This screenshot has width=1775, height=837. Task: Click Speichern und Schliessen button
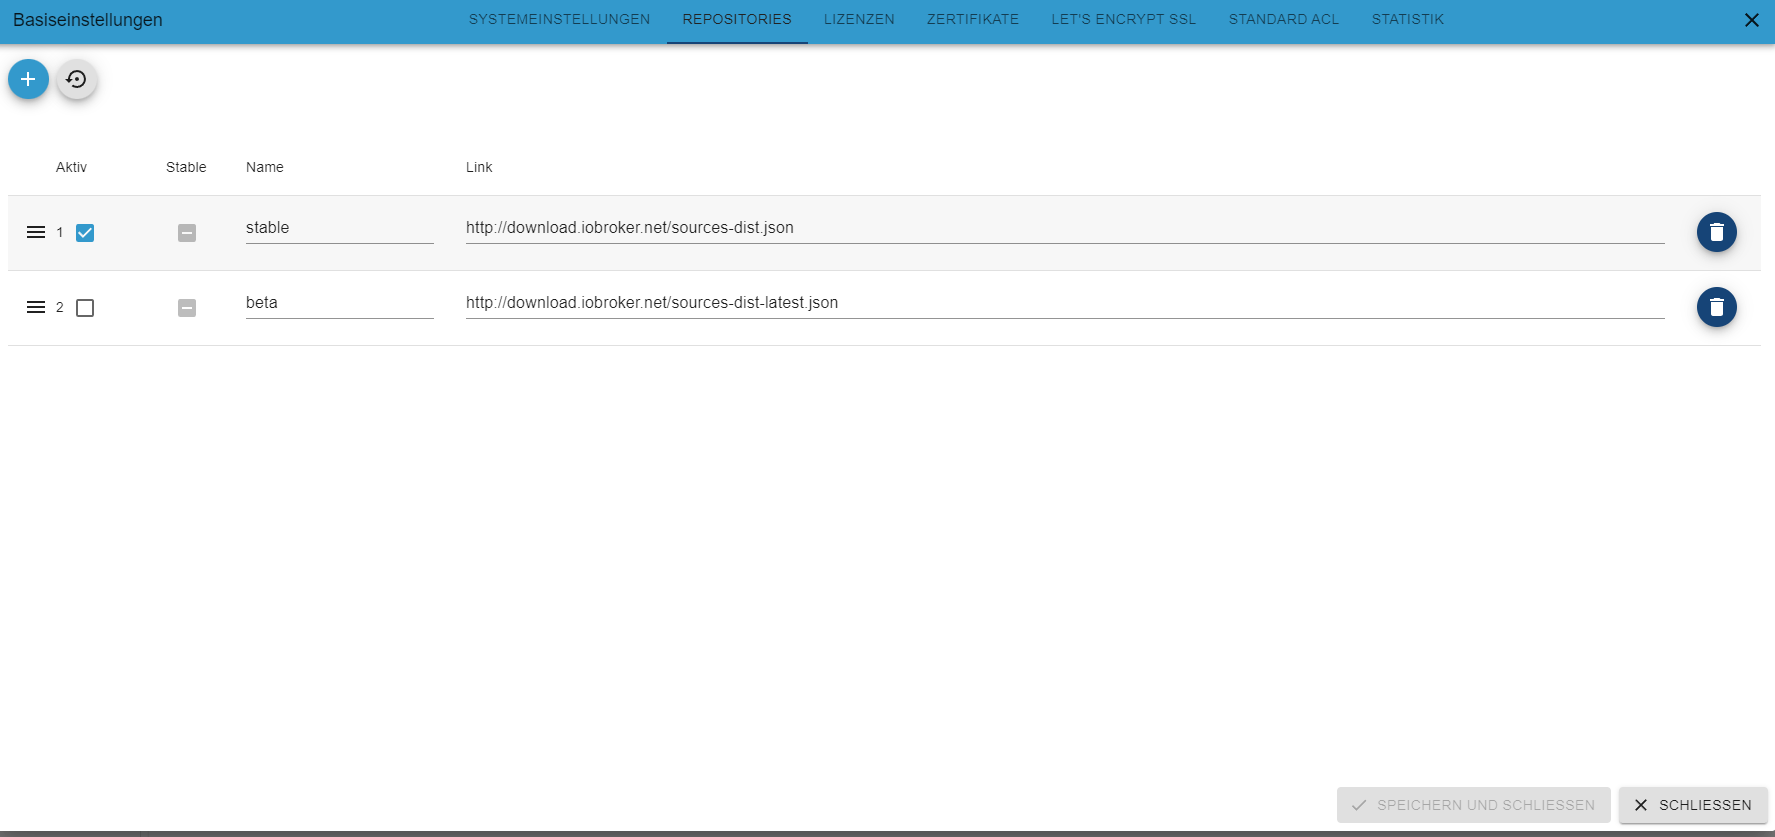[x=1473, y=805]
